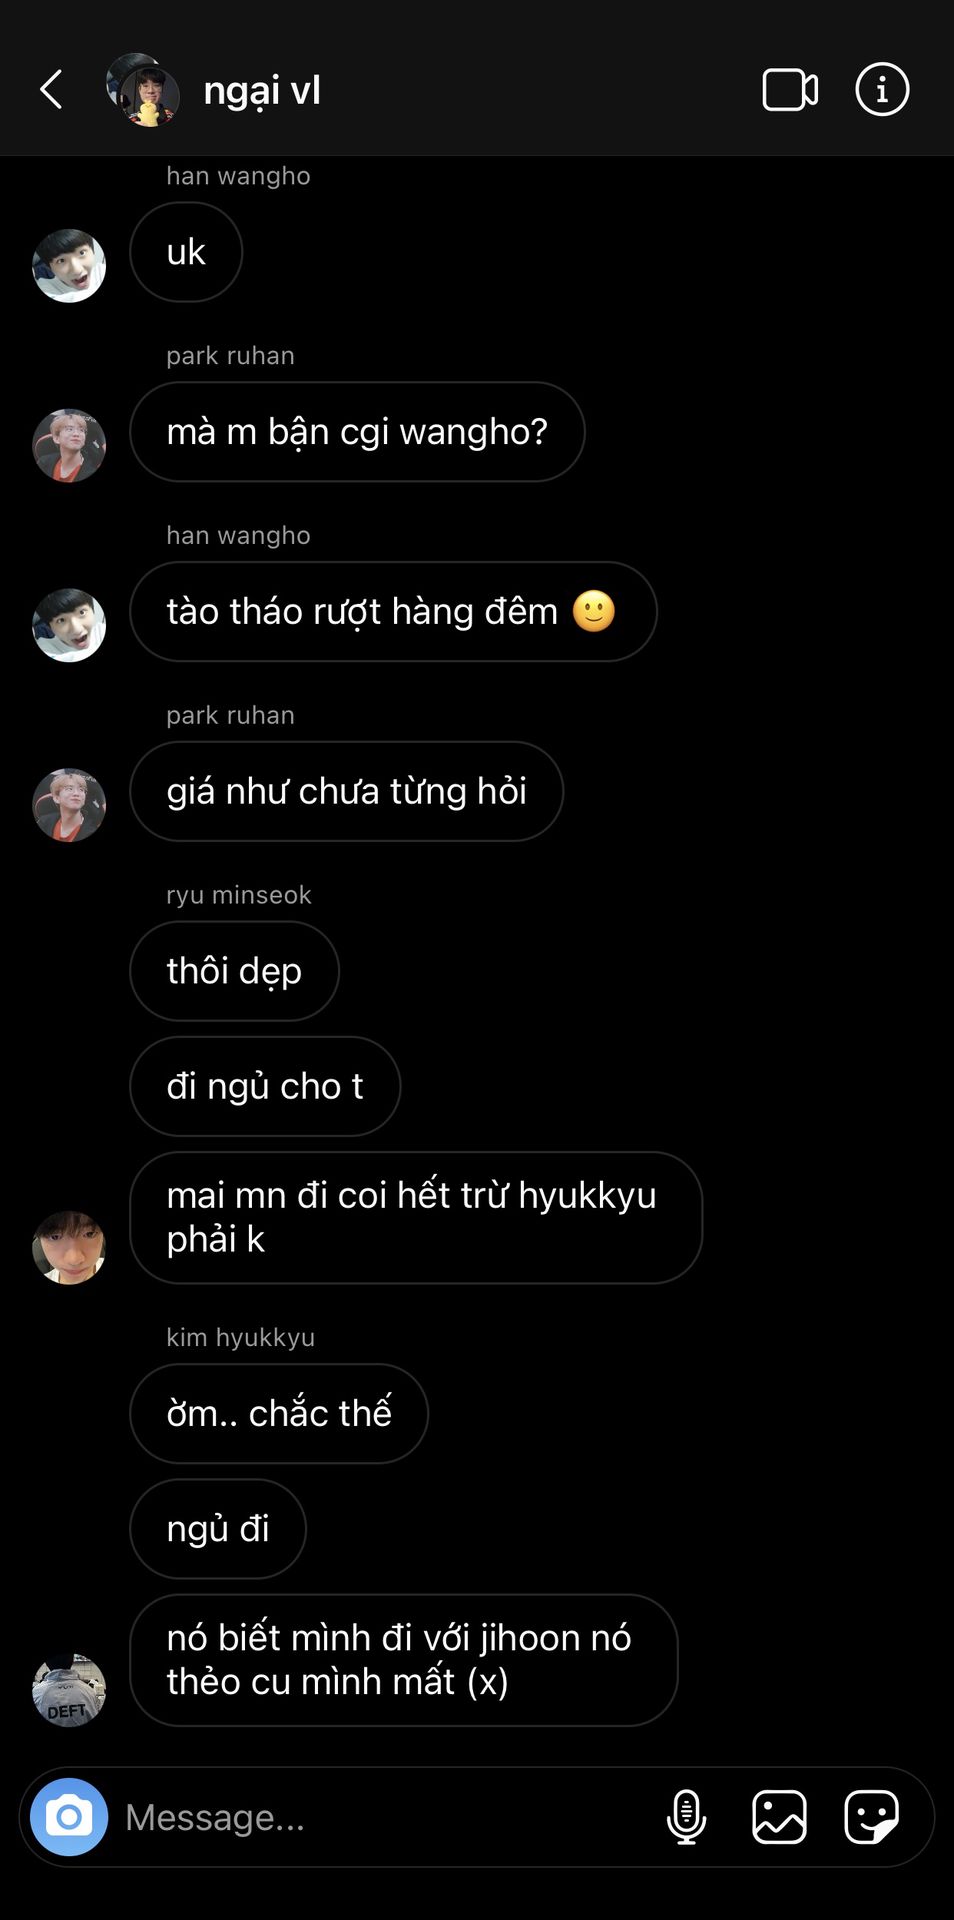Start a video call
The height and width of the screenshot is (1920, 954).
pos(790,89)
